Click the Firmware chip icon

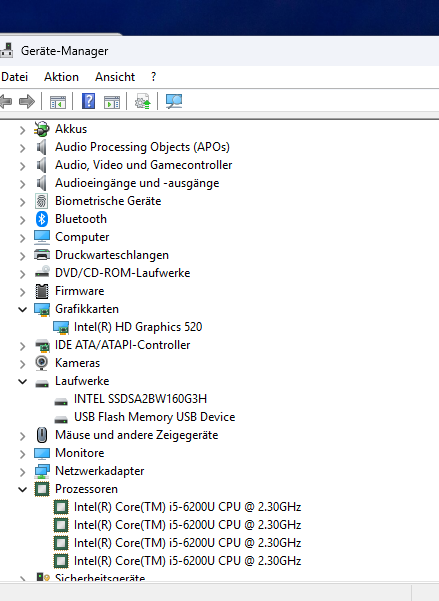tap(41, 291)
